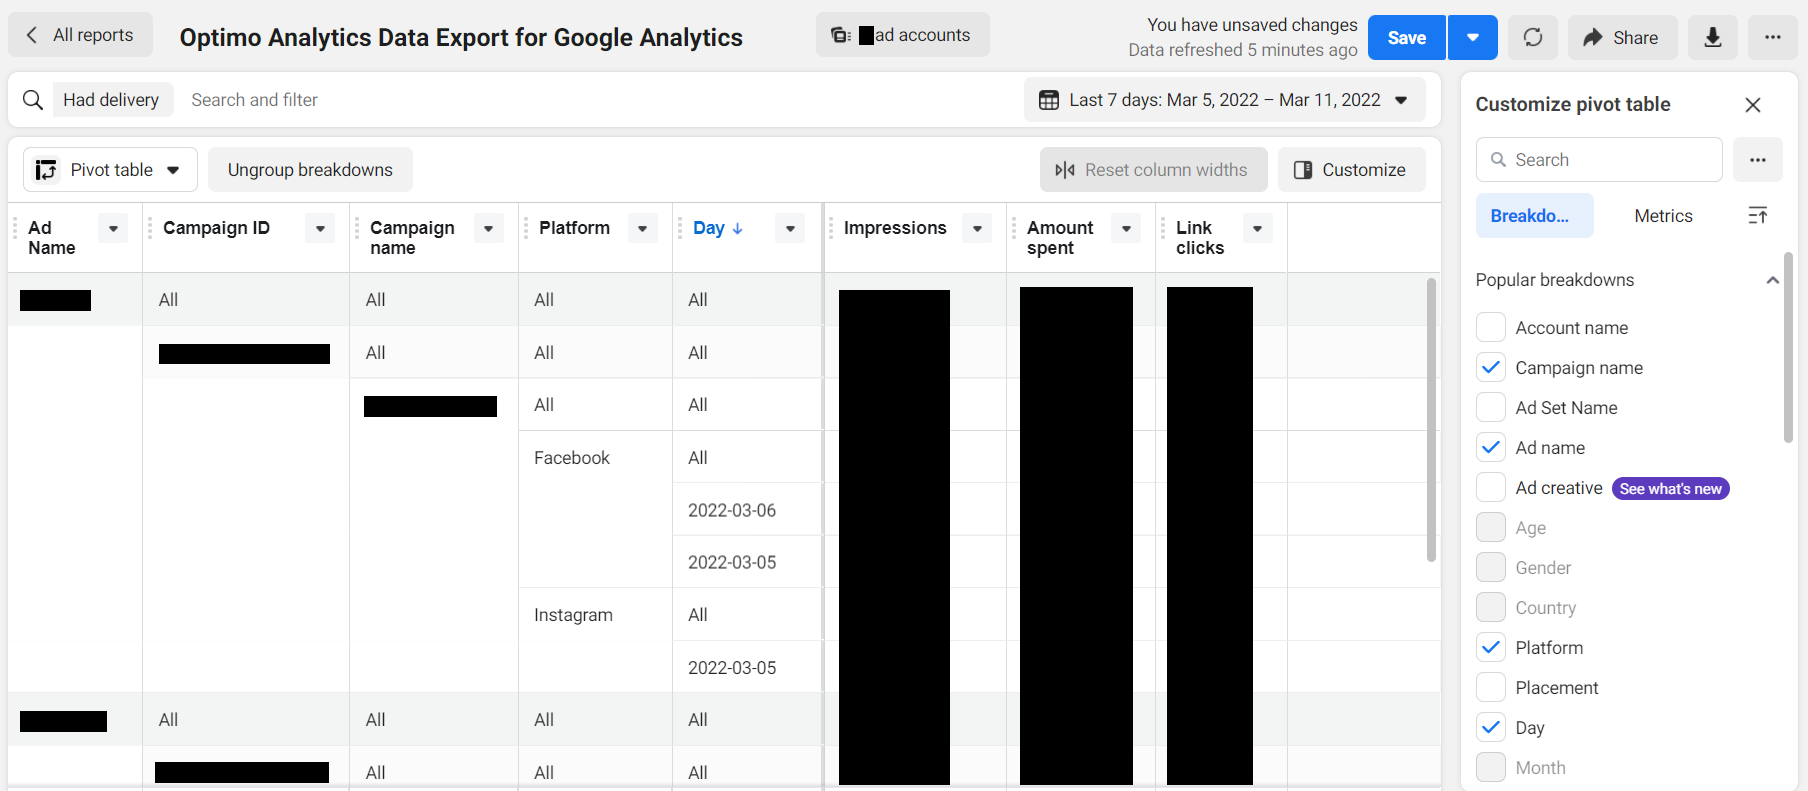This screenshot has height=791, width=1808.
Task: Click the table vertical scrollbar
Action: [1431, 420]
